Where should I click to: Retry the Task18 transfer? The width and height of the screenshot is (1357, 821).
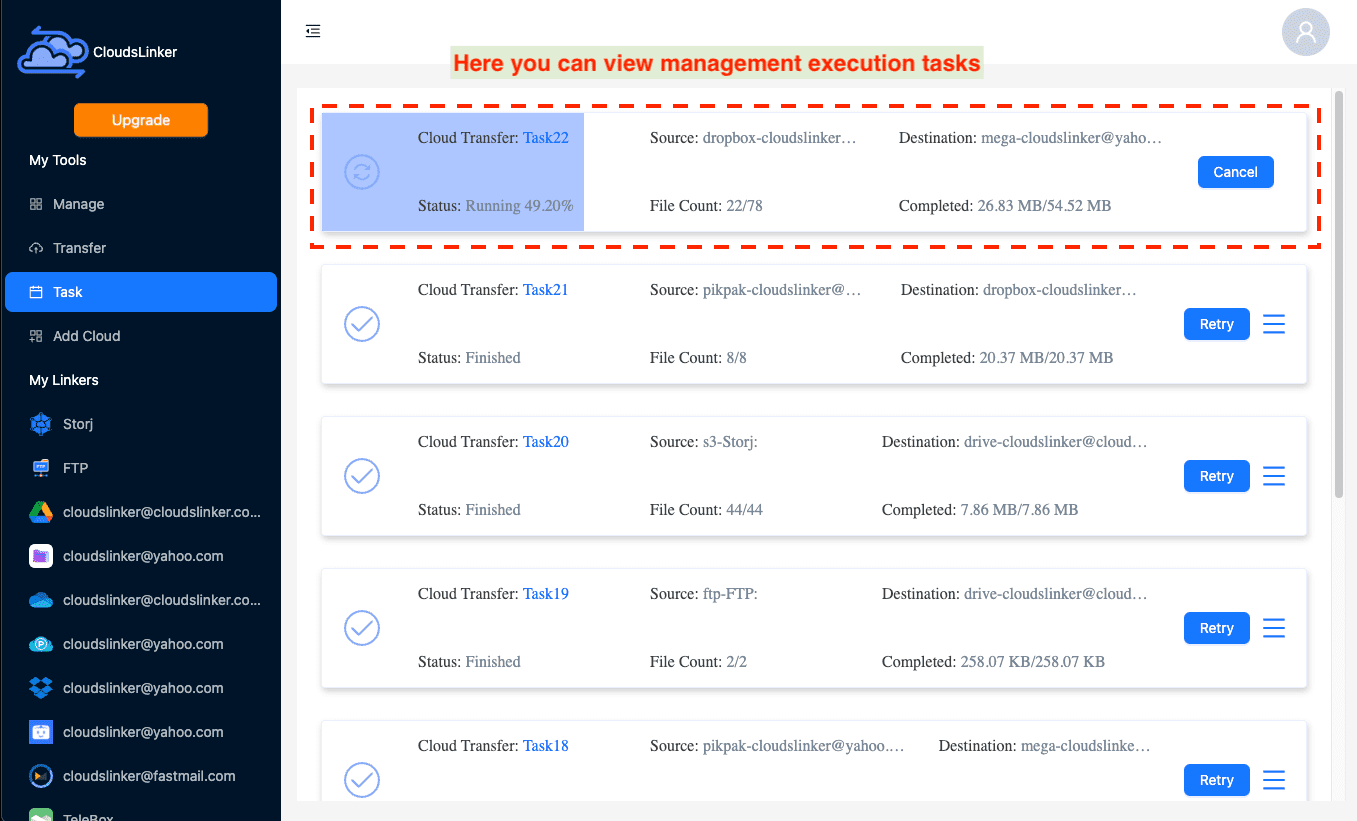1216,780
